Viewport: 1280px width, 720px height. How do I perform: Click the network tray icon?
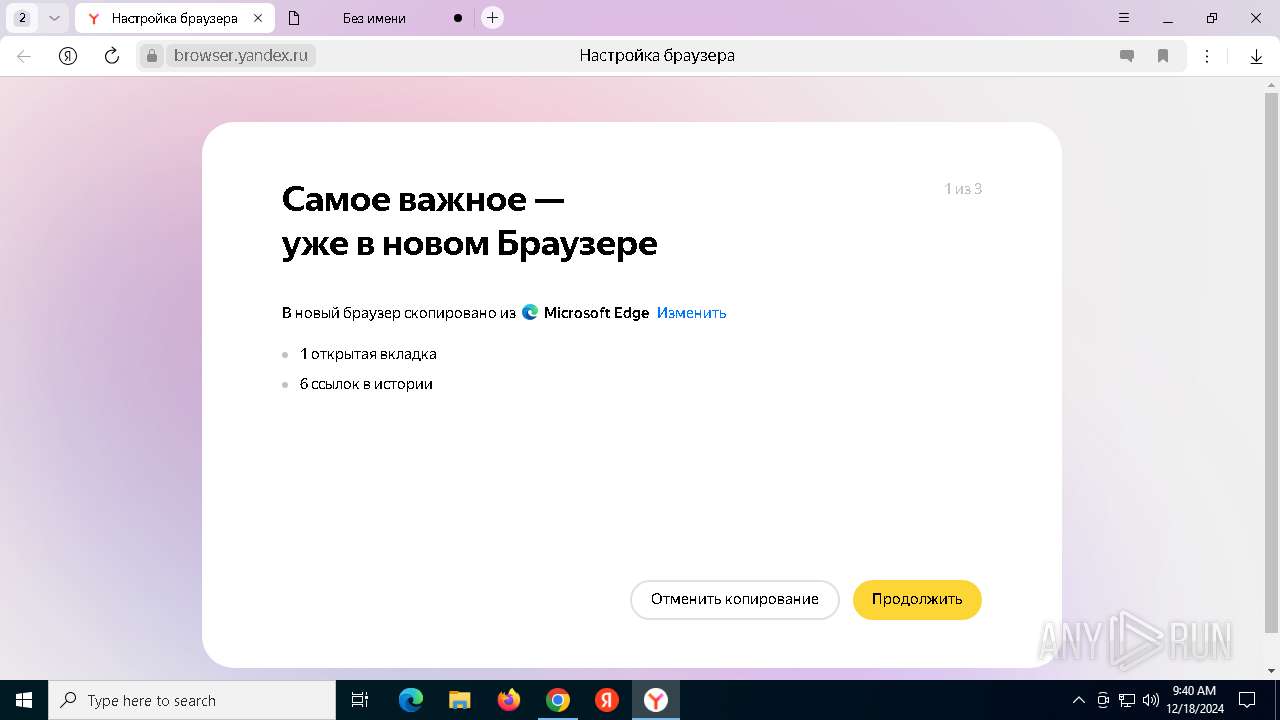(x=1127, y=700)
